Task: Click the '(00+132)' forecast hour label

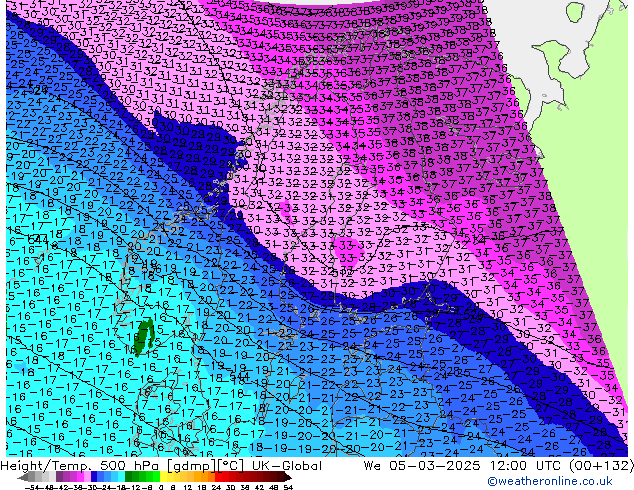Action: 601,466
